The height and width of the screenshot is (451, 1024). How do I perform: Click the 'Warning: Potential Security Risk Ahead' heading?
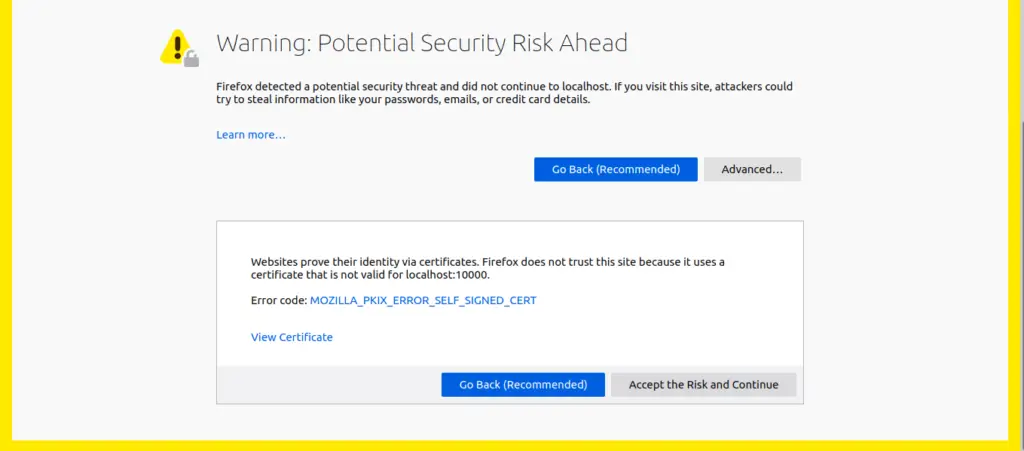(422, 43)
